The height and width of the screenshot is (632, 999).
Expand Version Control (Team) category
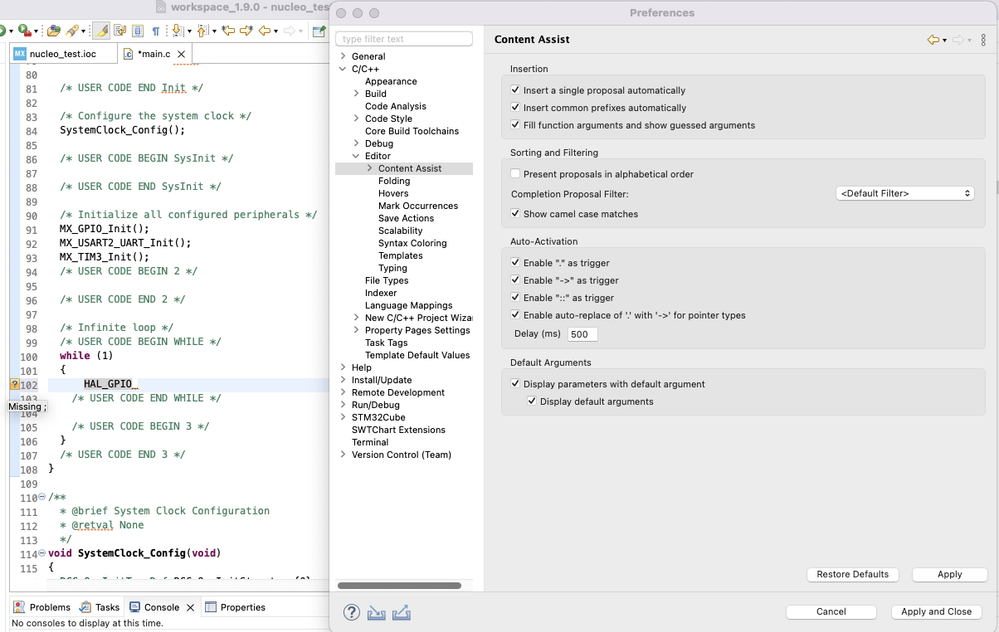[x=343, y=454]
